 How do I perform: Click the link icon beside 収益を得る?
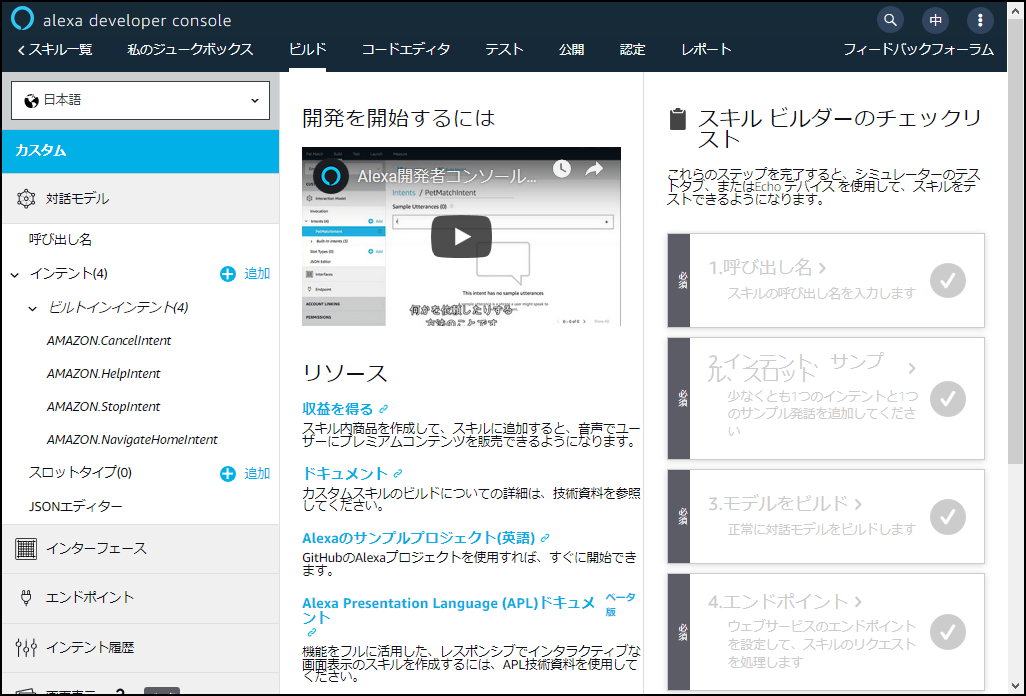383,409
